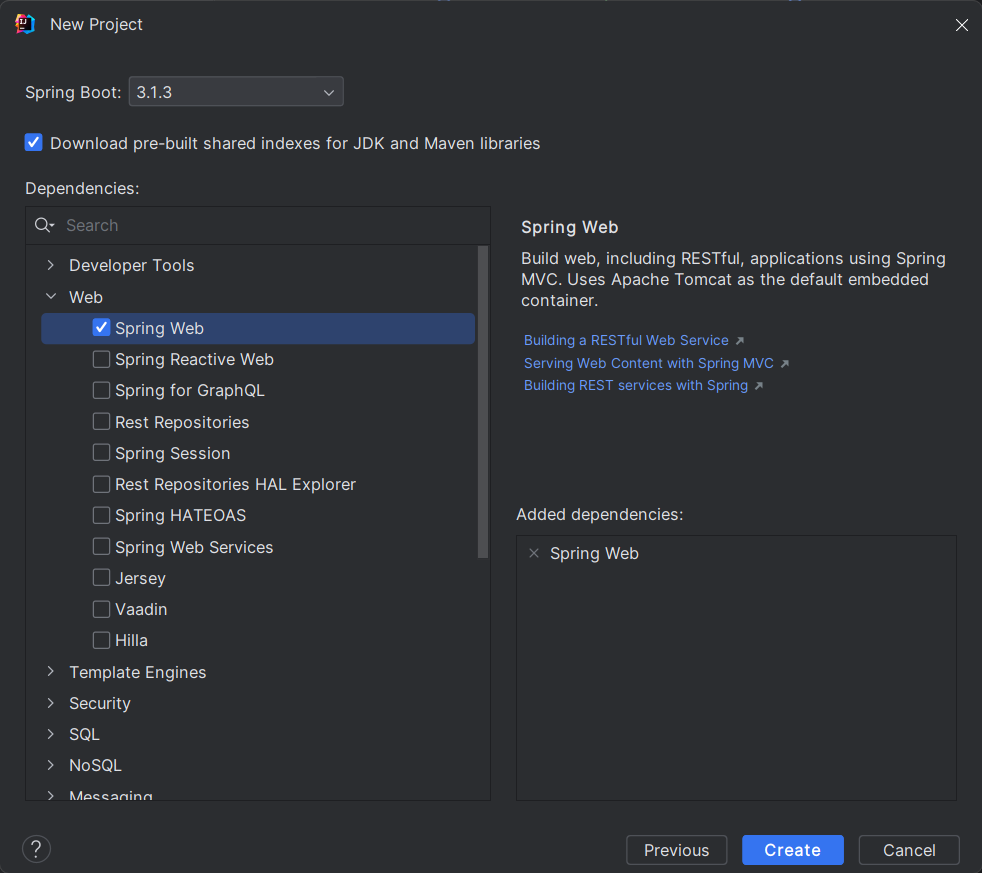Screen dimensions: 982x873
Task: Tick the Rest Repositories checkbox
Action: tap(101, 421)
